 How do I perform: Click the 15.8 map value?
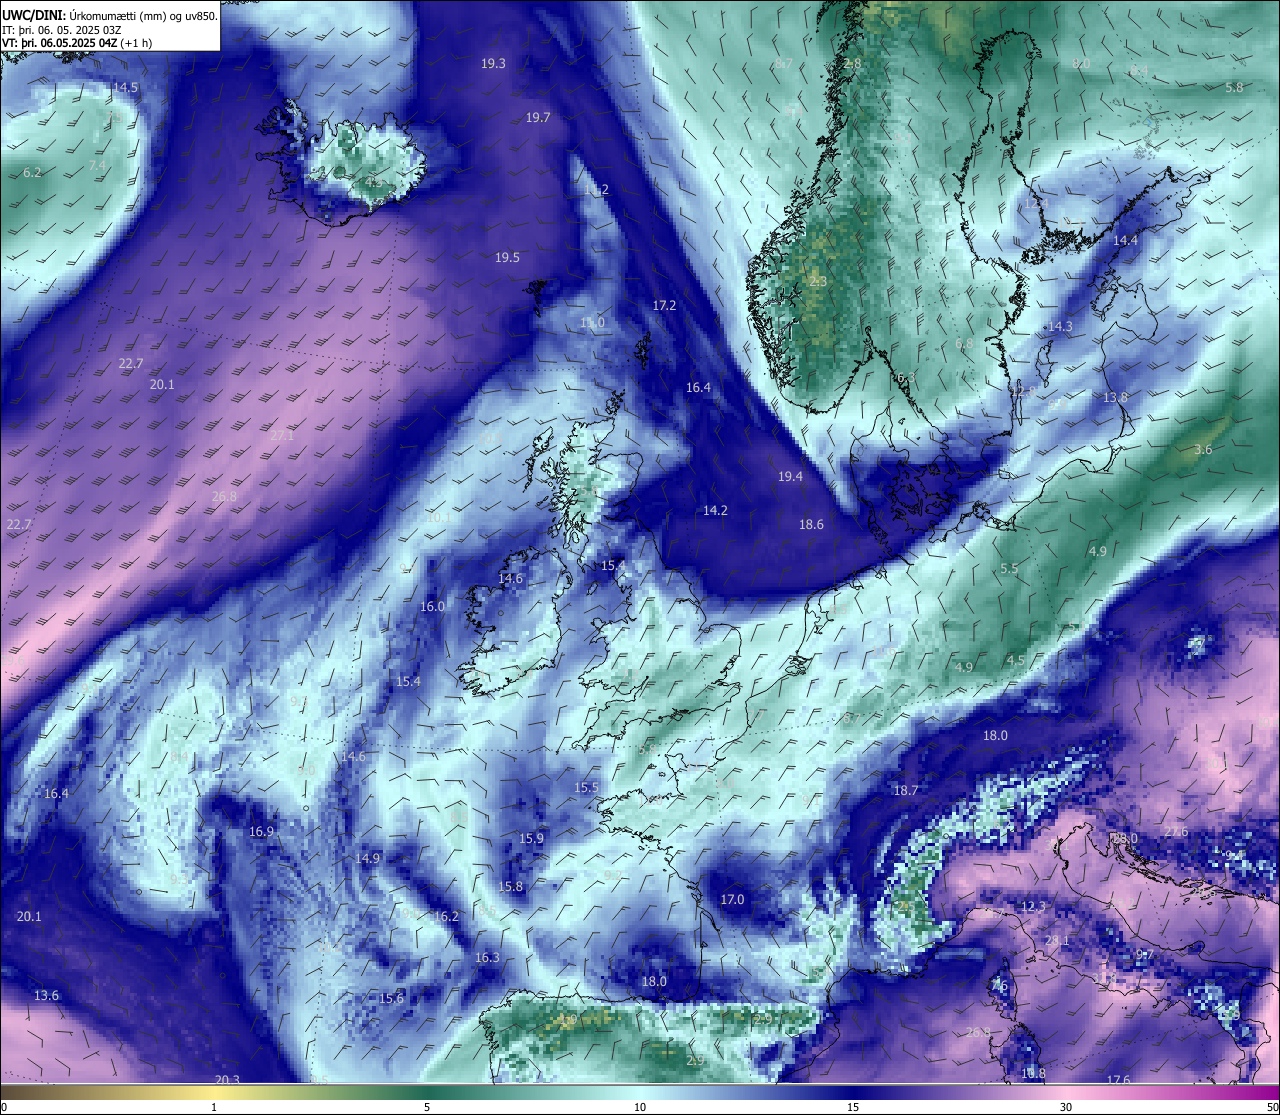coord(510,887)
